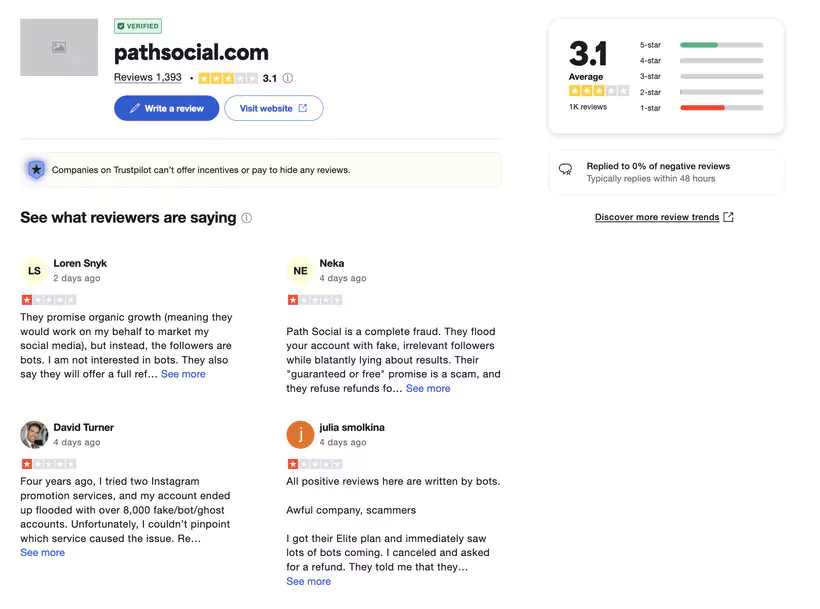Click the info icon beside the 3.1 rating
The image size is (820, 609).
tap(290, 77)
